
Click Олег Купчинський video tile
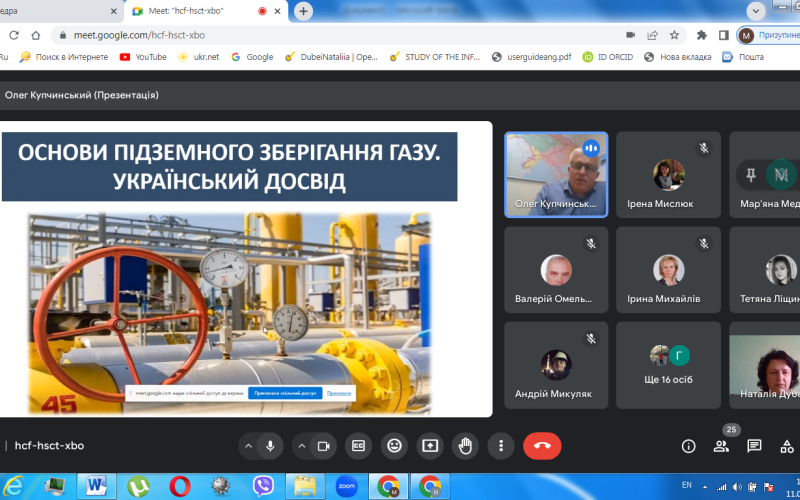[556, 174]
